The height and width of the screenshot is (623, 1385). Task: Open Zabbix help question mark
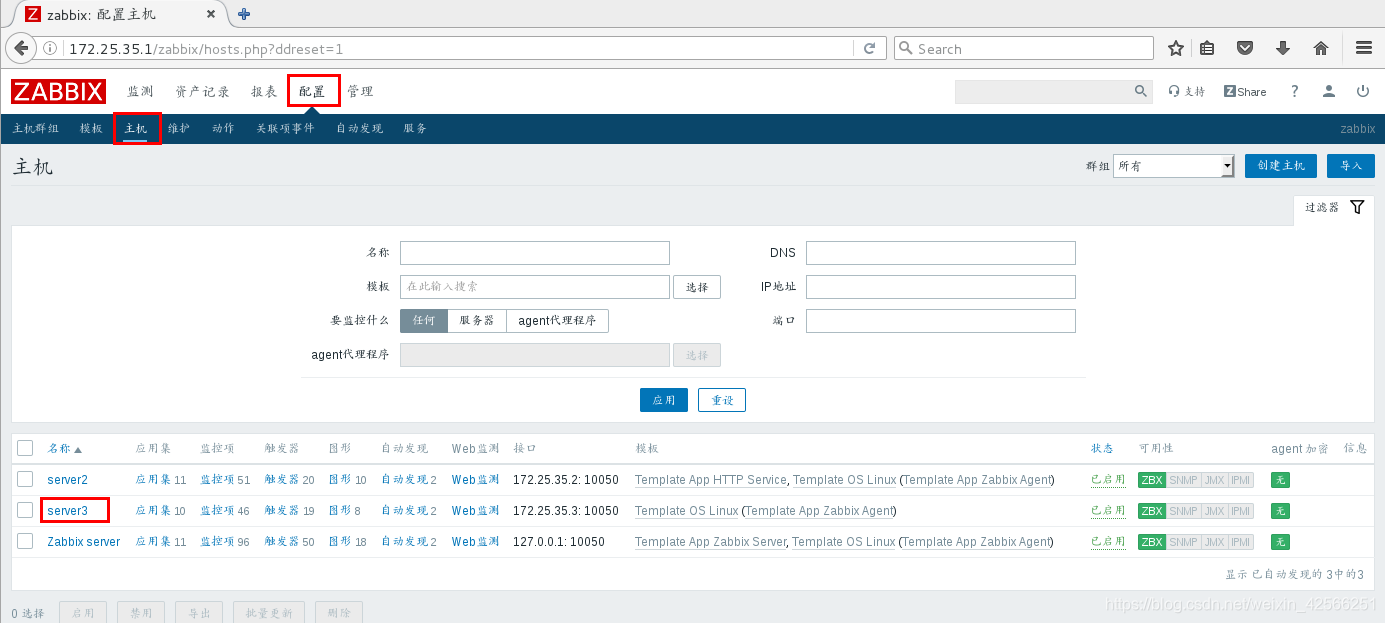(1294, 91)
